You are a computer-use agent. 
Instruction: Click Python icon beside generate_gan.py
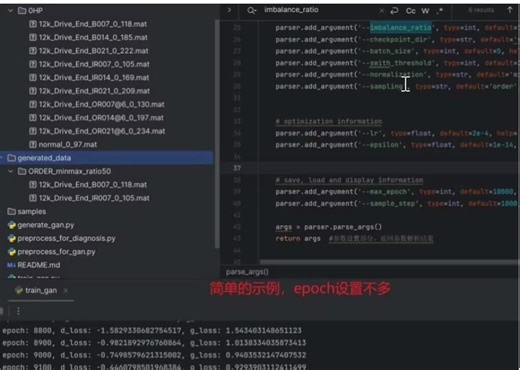(12, 225)
